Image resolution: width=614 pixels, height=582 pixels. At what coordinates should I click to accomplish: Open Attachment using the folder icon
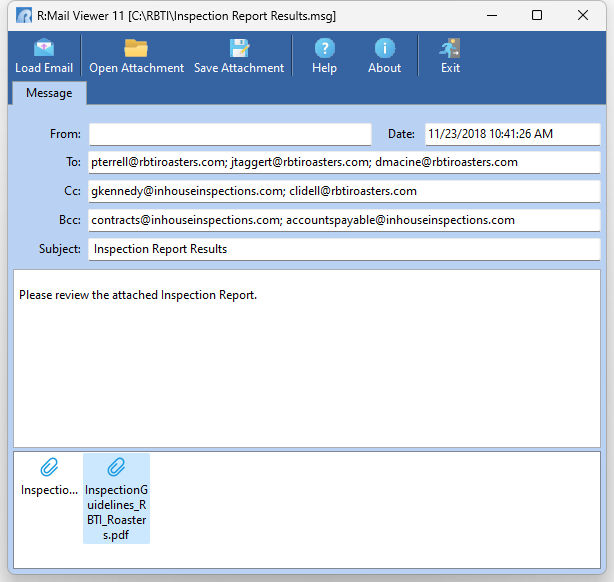[136, 48]
